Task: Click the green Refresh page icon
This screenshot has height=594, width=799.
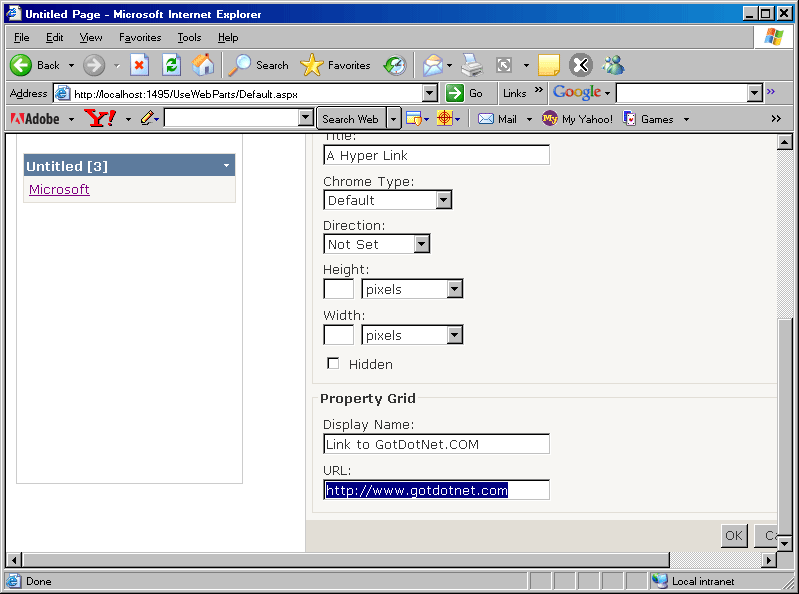Action: pos(171,65)
